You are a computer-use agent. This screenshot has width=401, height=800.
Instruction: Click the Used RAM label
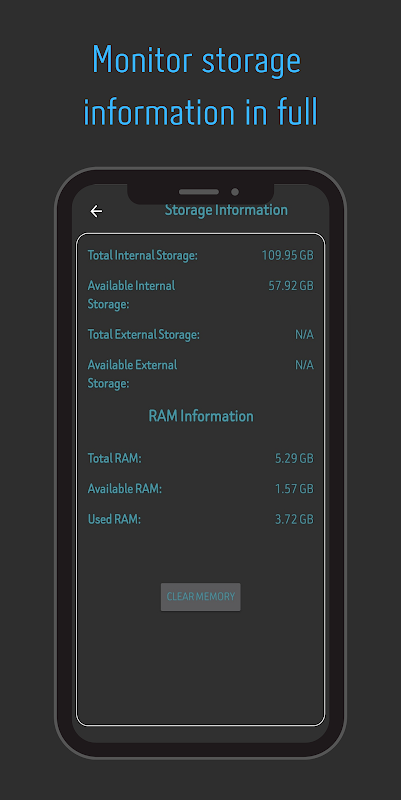(x=114, y=519)
